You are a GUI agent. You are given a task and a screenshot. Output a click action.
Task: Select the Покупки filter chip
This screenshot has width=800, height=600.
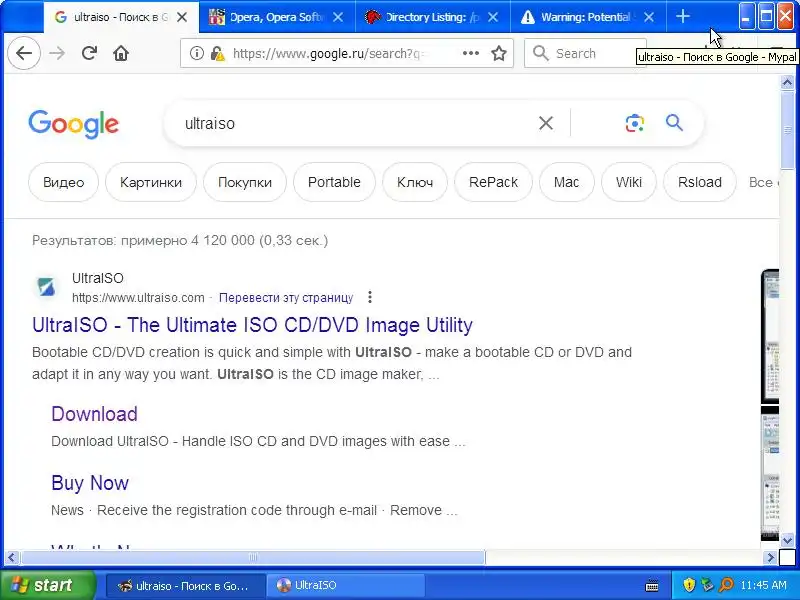click(x=245, y=182)
